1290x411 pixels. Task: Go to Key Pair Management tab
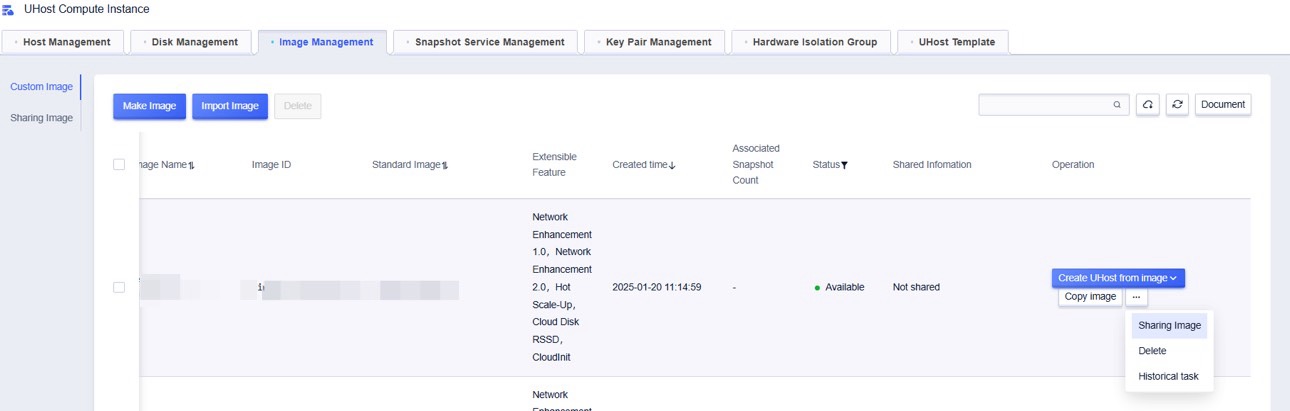(x=655, y=42)
